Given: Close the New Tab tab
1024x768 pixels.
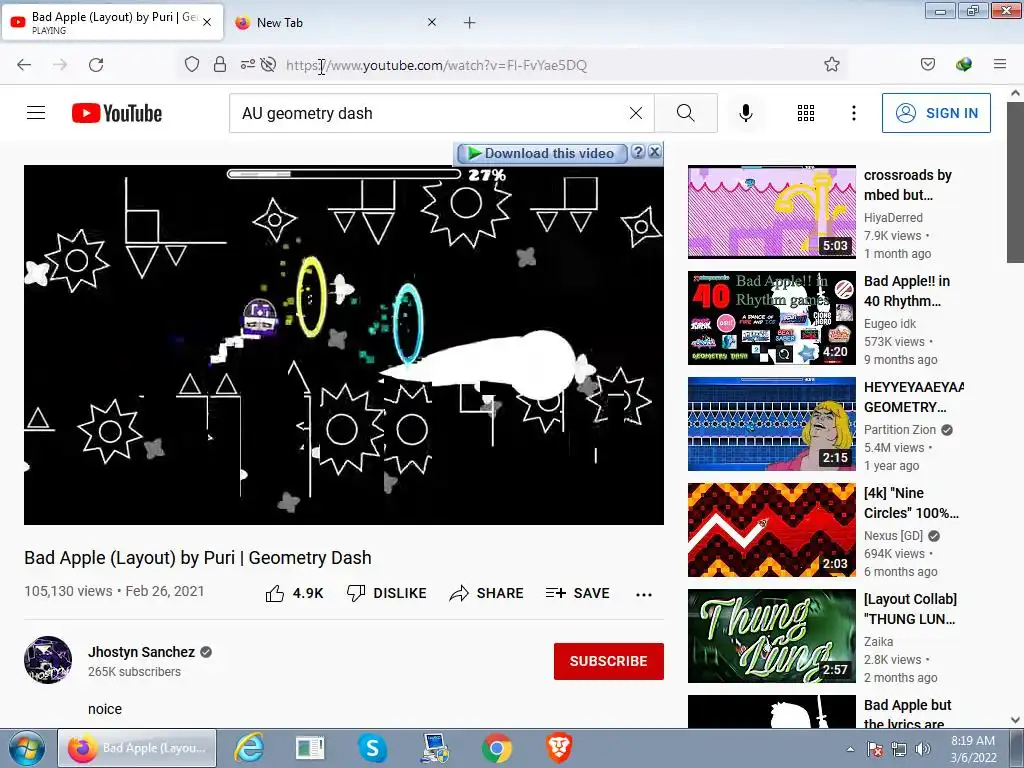Looking at the screenshot, I should [432, 22].
